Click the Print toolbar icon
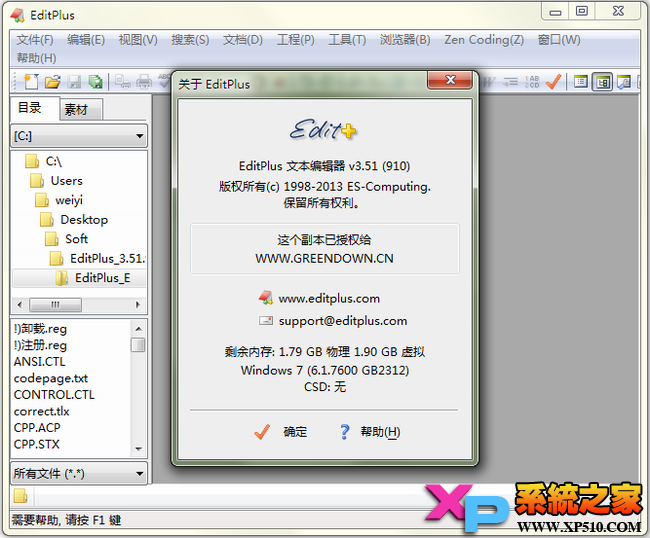The height and width of the screenshot is (538, 650). [x=144, y=82]
